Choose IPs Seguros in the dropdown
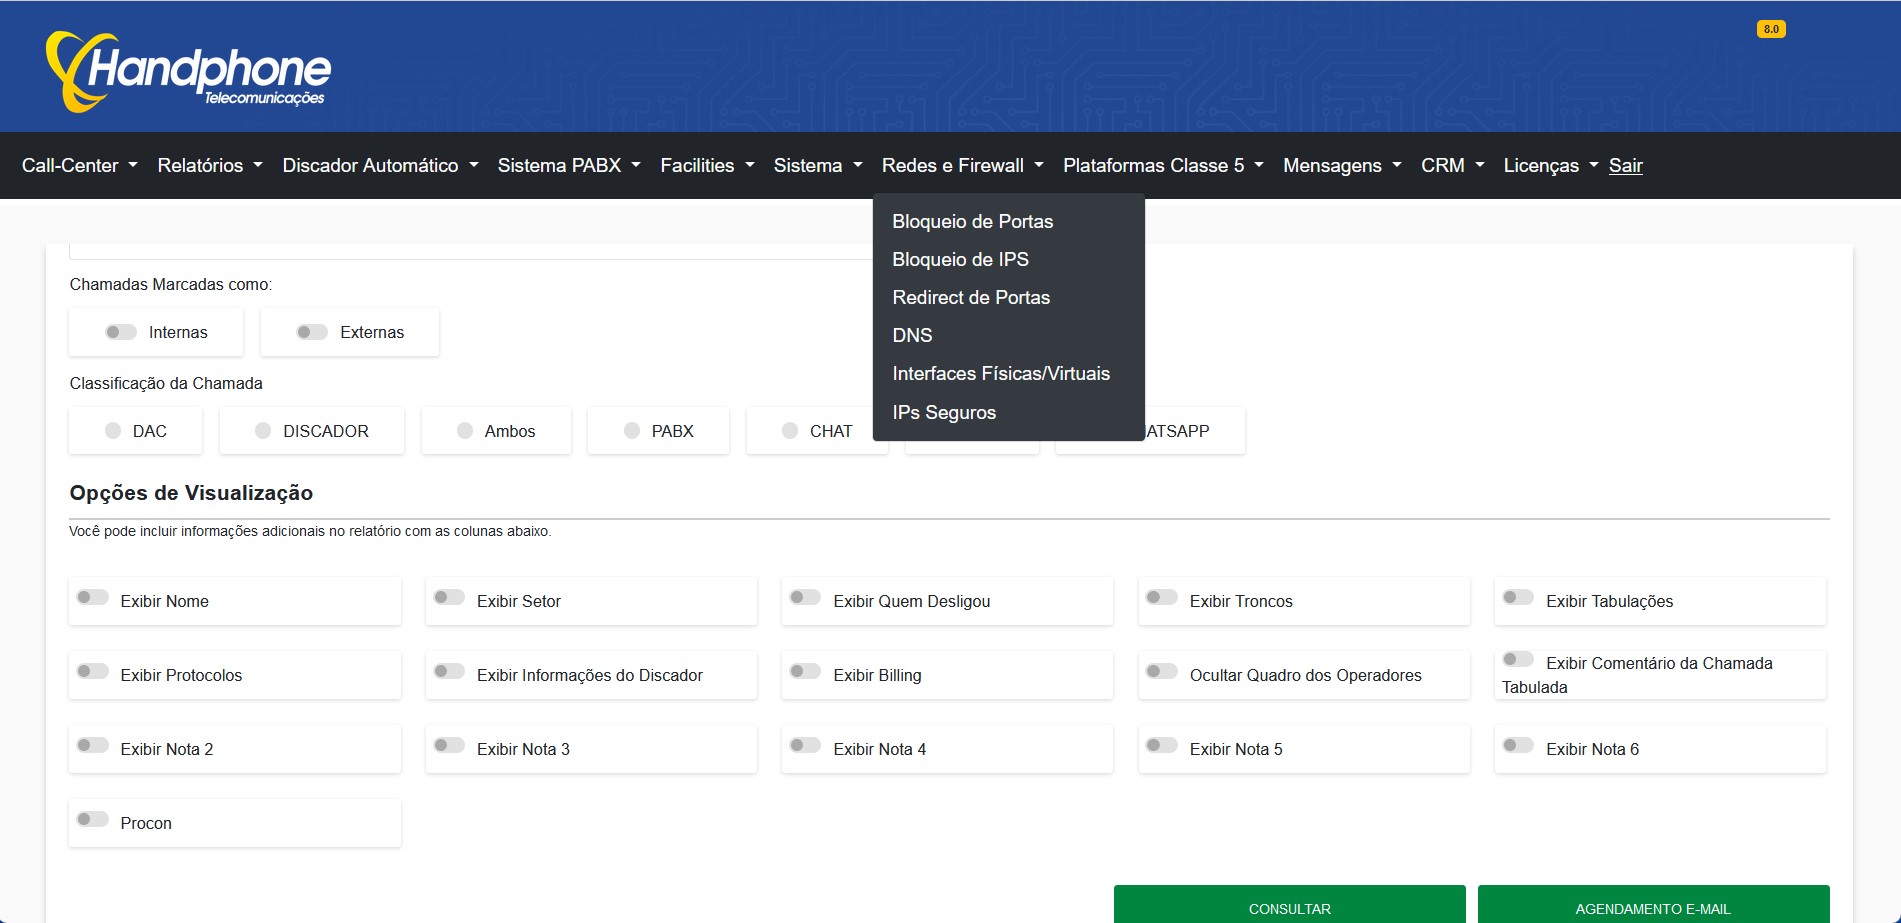This screenshot has width=1901, height=923. pyautogui.click(x=943, y=413)
